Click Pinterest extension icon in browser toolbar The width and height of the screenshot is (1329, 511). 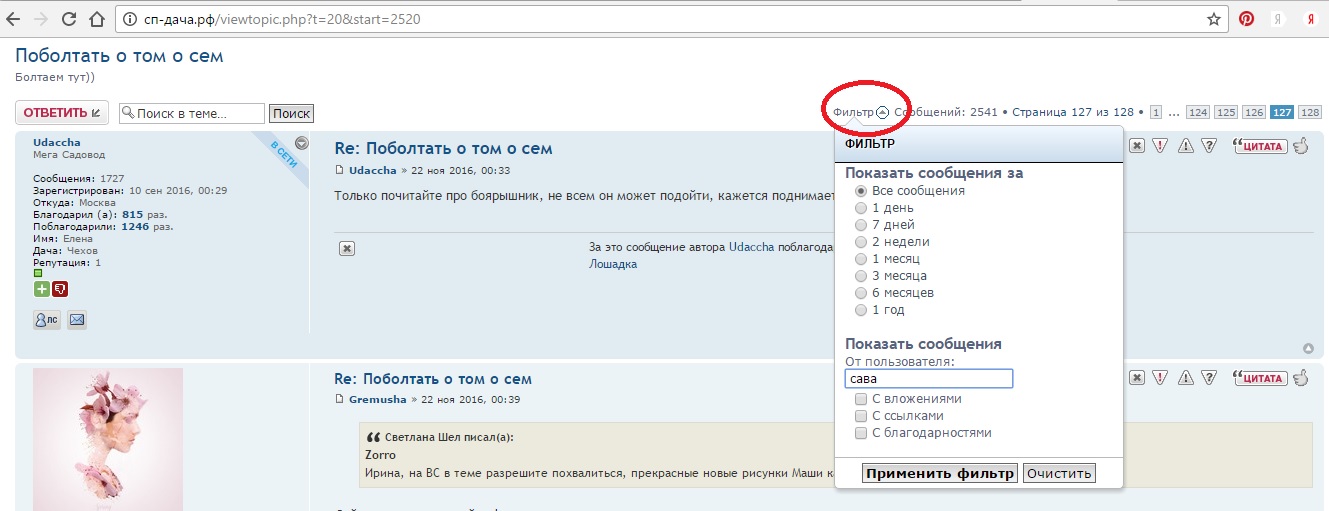click(1246, 19)
